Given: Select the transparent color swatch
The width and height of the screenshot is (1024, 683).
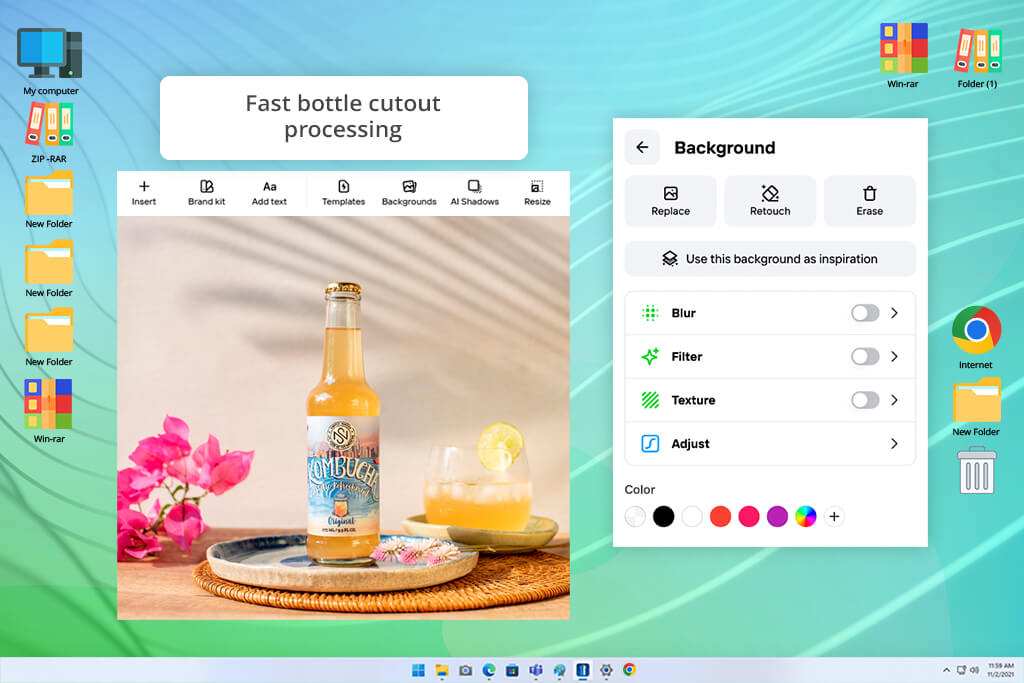Looking at the screenshot, I should [x=635, y=516].
